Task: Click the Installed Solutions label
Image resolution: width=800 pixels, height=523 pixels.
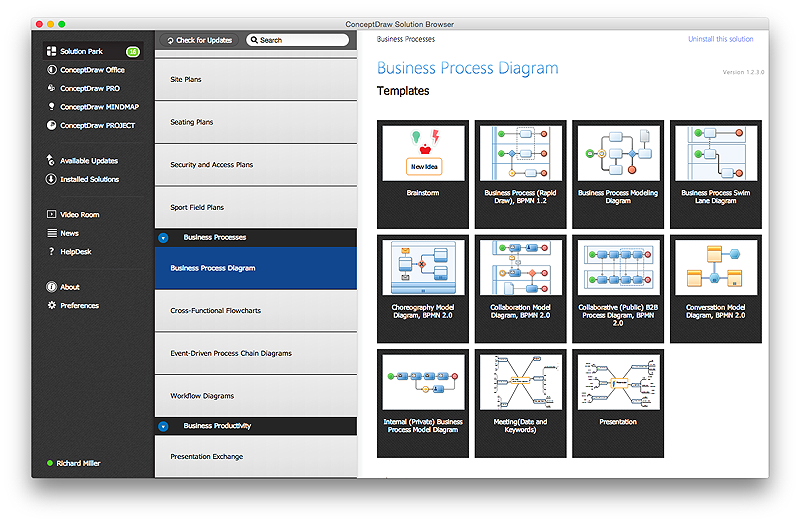Action: [x=89, y=179]
